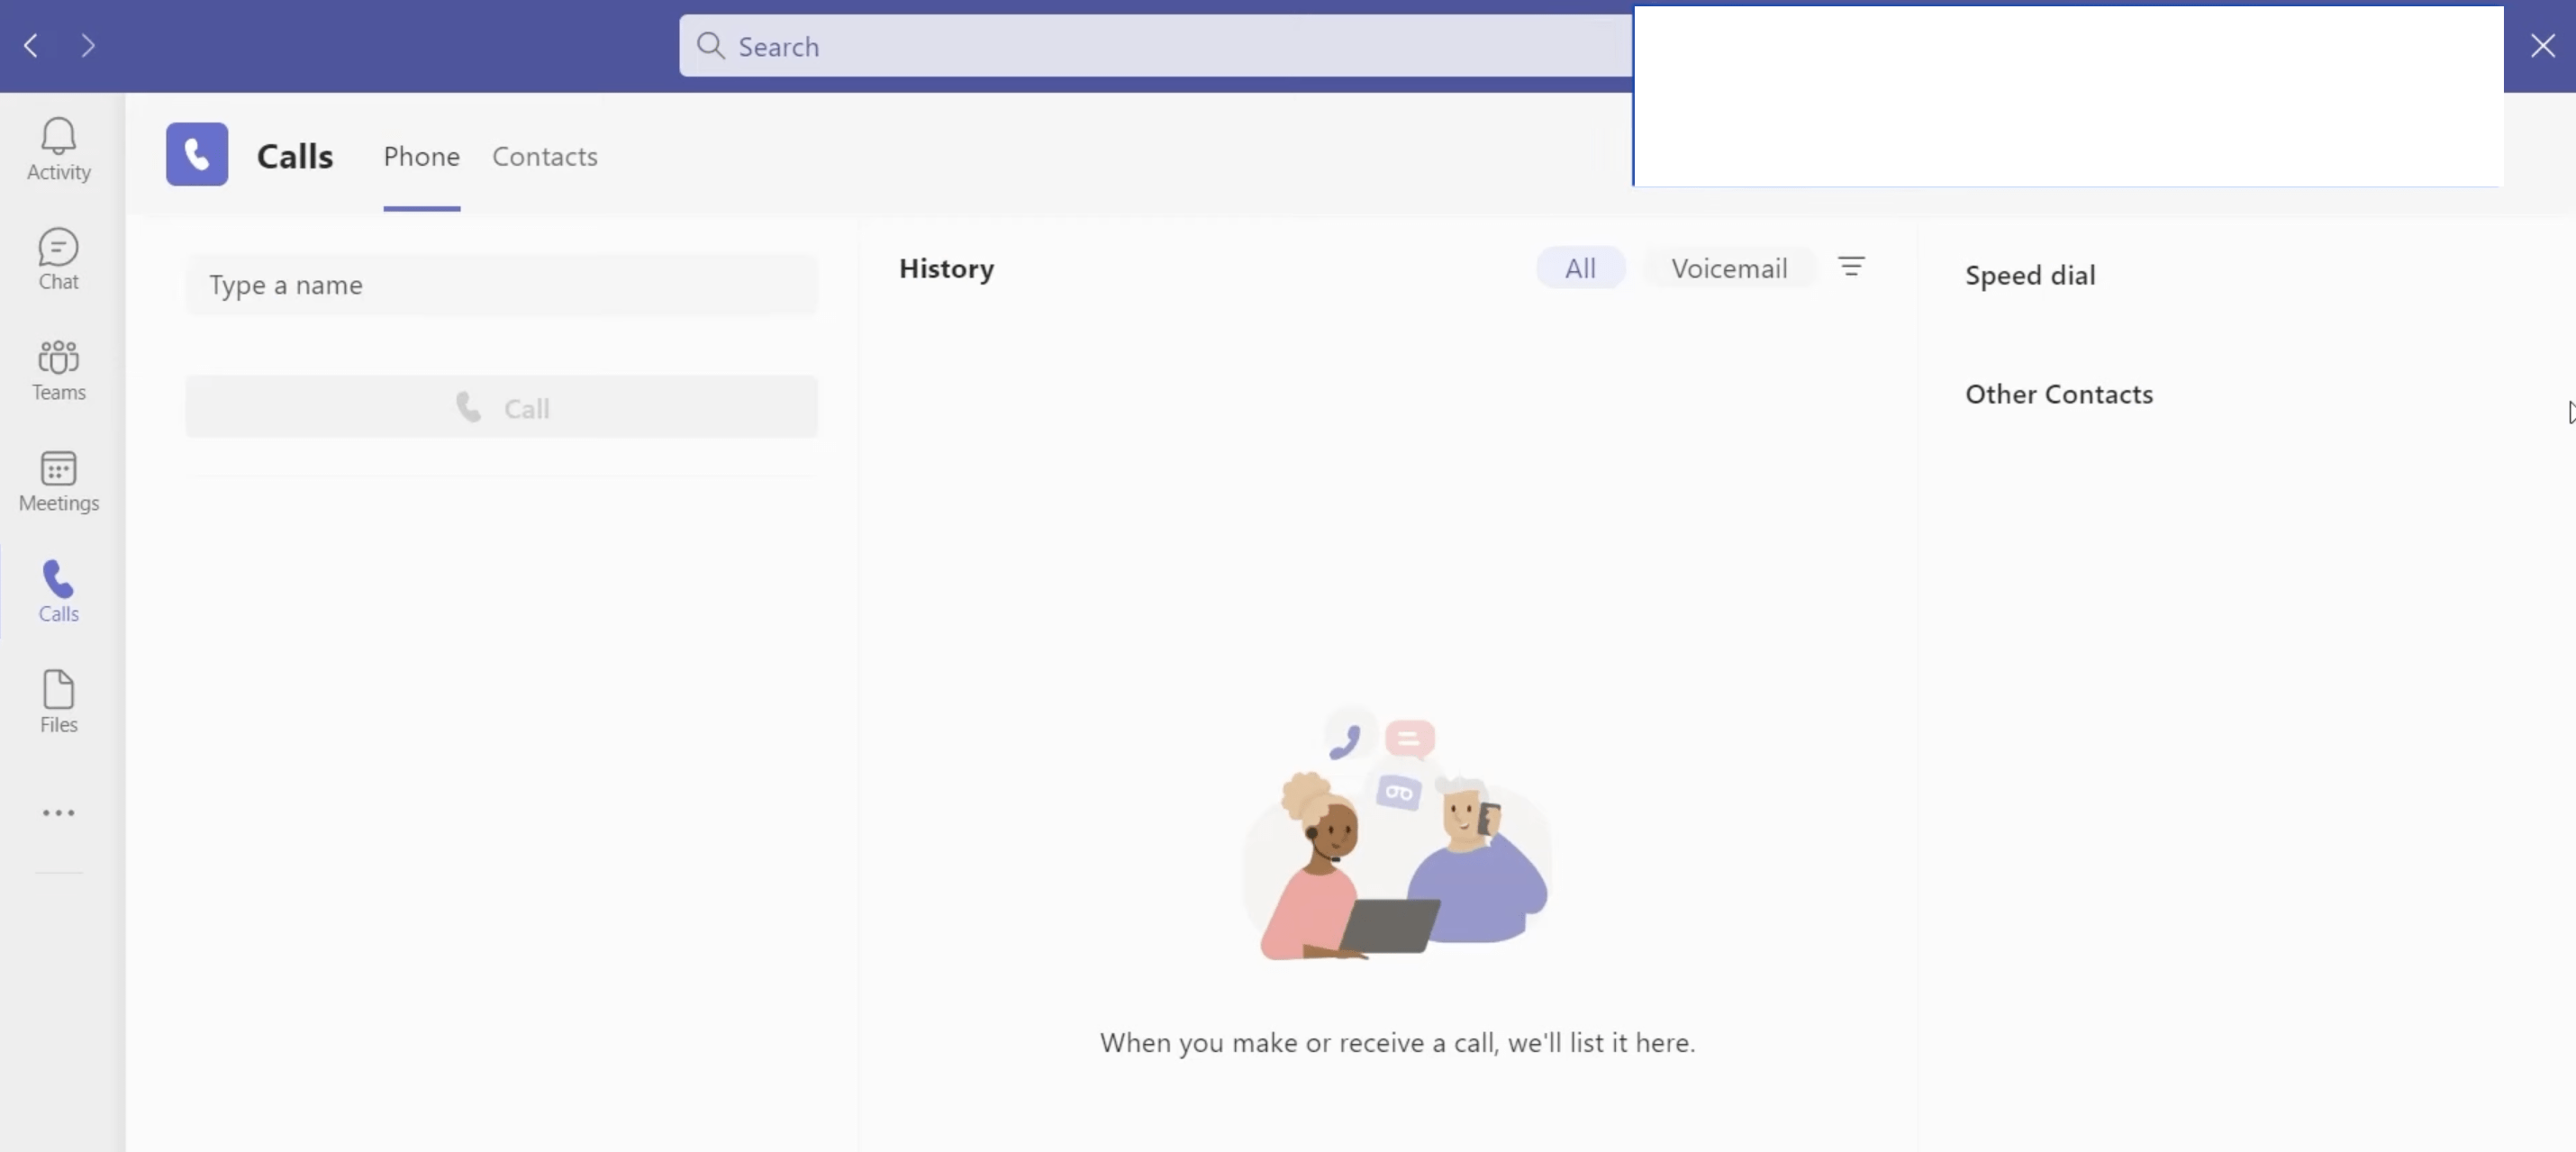Open Meetings calendar in sidebar

pos(59,481)
